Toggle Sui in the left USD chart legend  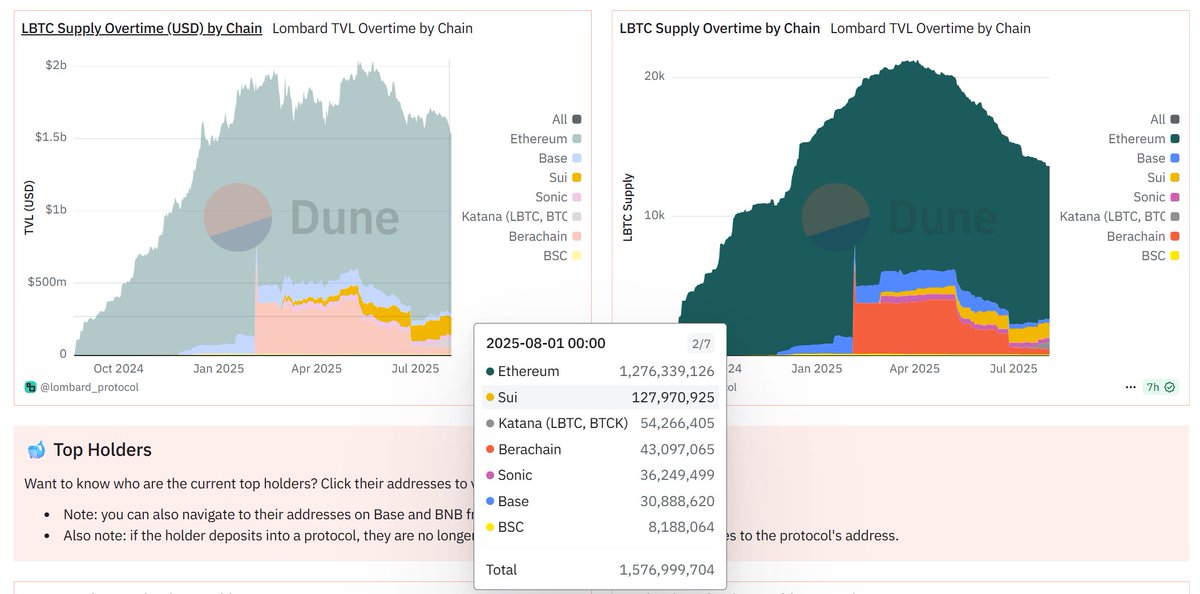[565, 178]
